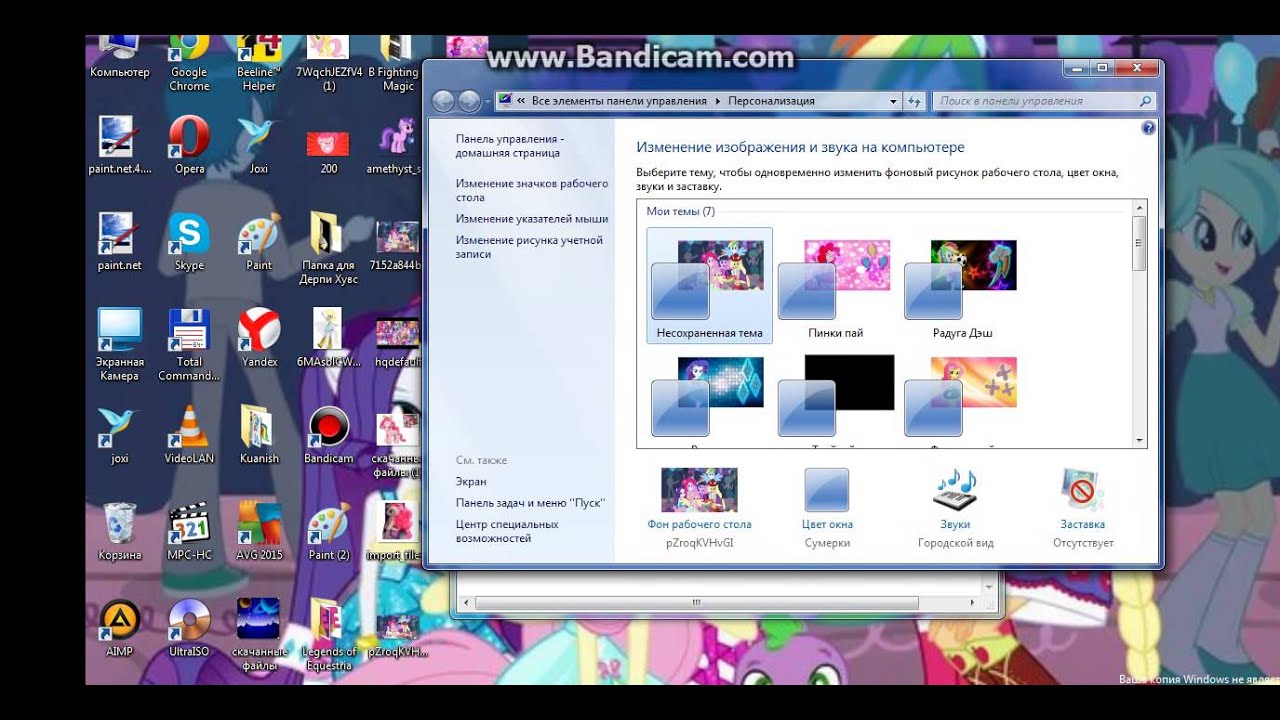This screenshot has height=720, width=1280.
Task: Open the paint.net desktop shortcut
Action: tap(119, 242)
